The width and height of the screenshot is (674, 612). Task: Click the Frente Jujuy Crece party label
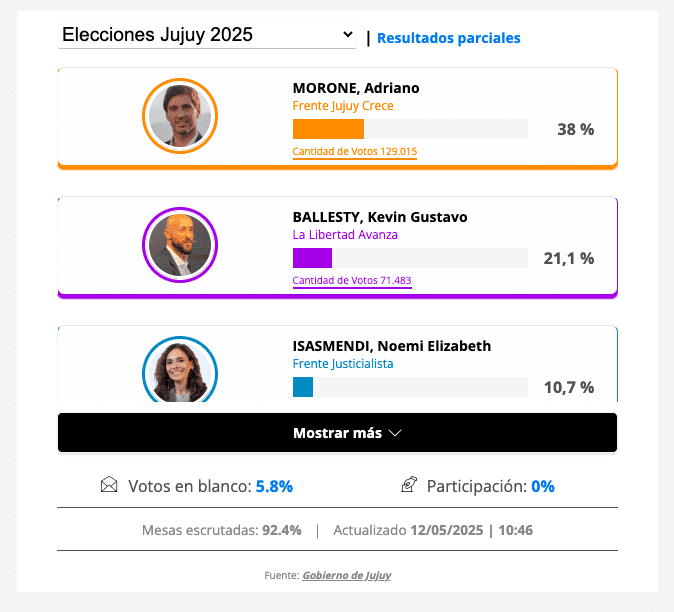(343, 106)
